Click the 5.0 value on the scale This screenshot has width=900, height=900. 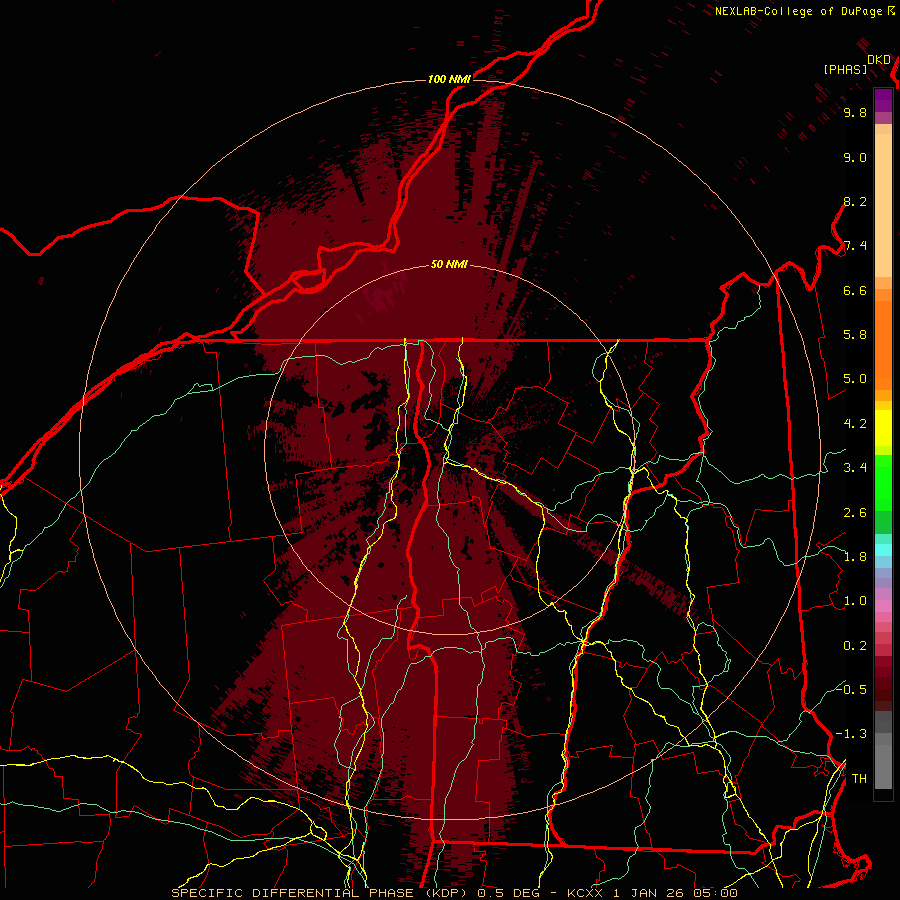(x=855, y=379)
